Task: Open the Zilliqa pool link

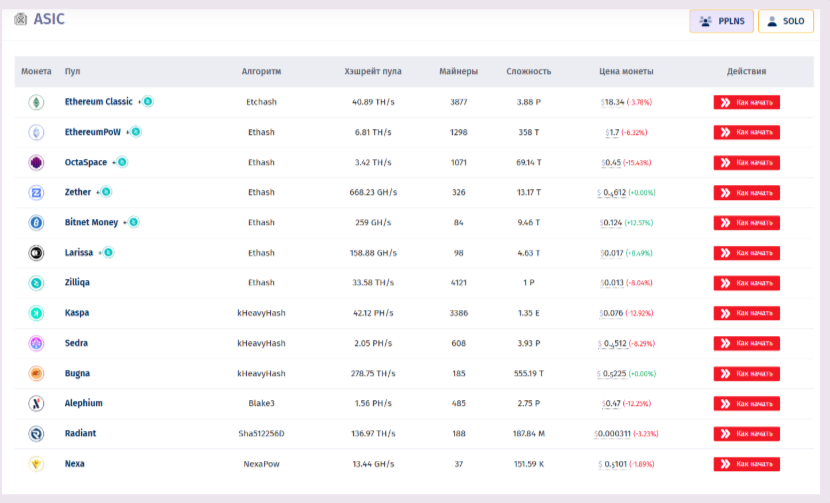Action: 77,282
